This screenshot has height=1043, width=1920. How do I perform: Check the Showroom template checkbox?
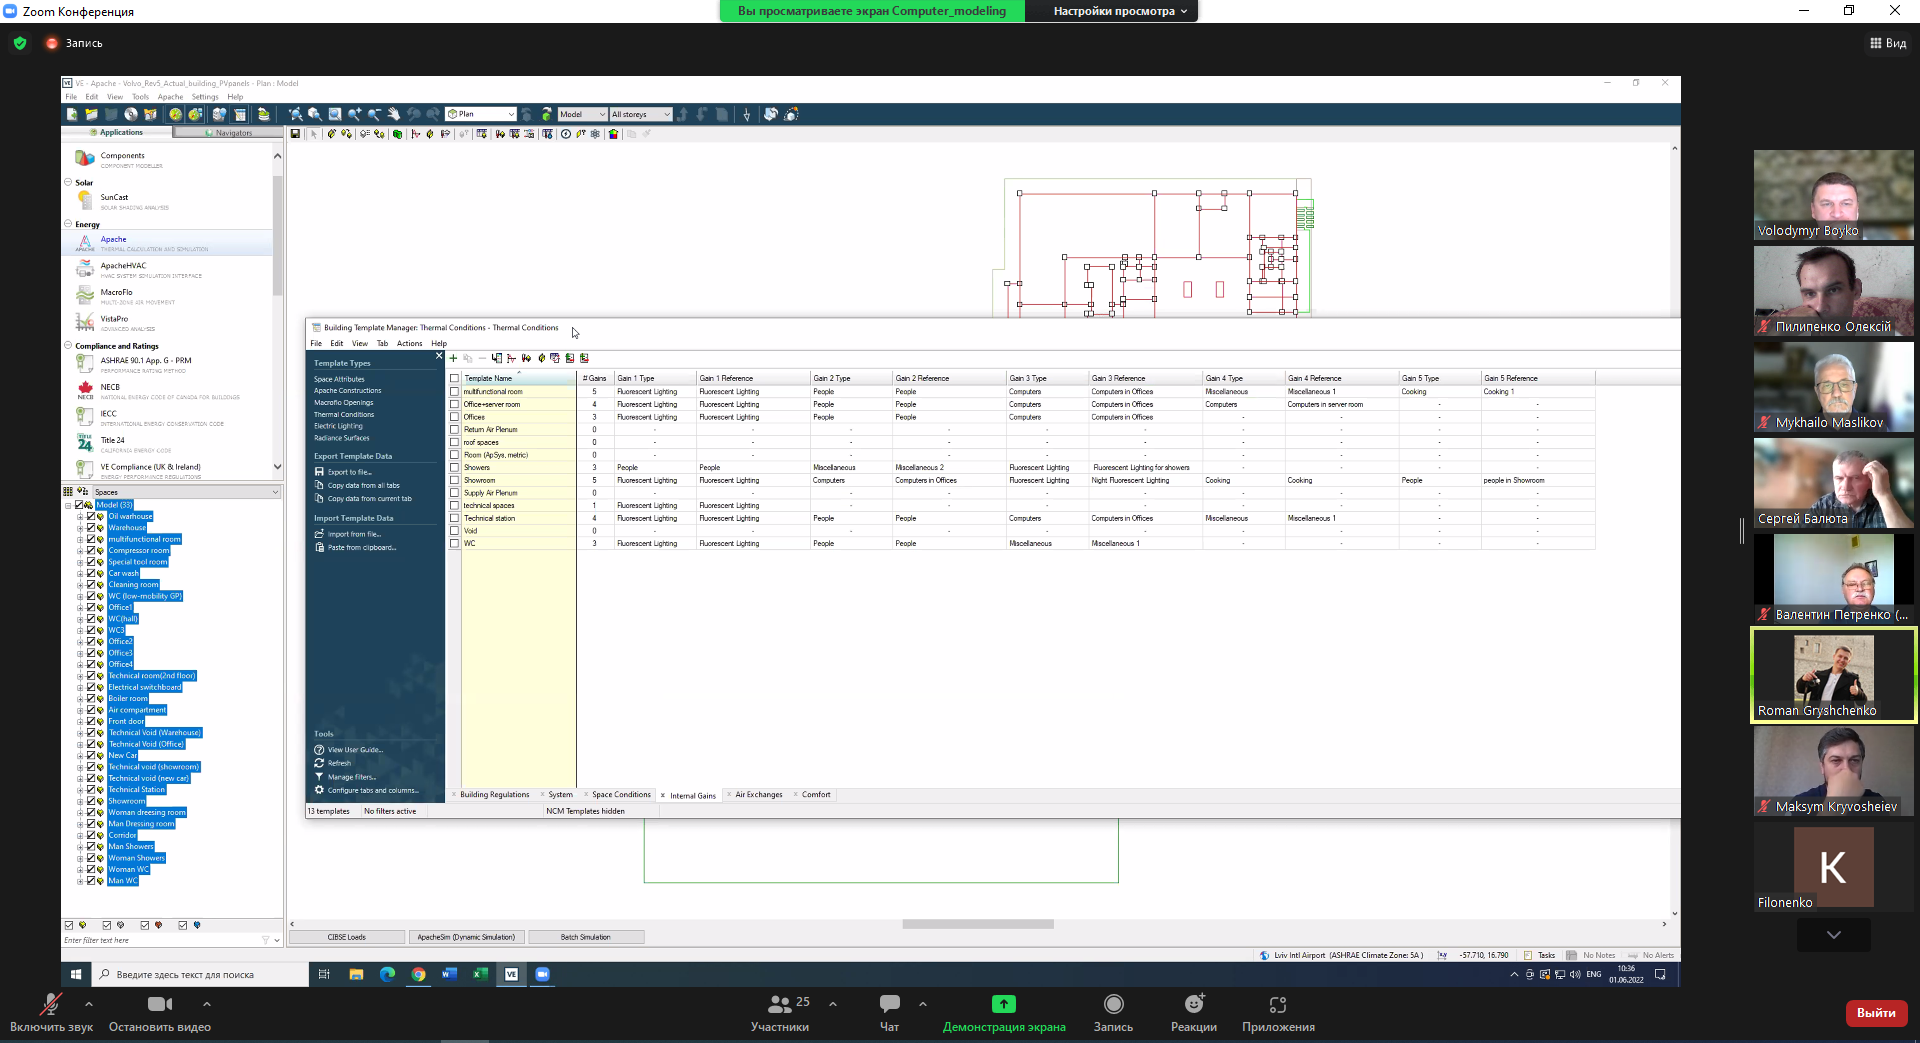coord(455,481)
